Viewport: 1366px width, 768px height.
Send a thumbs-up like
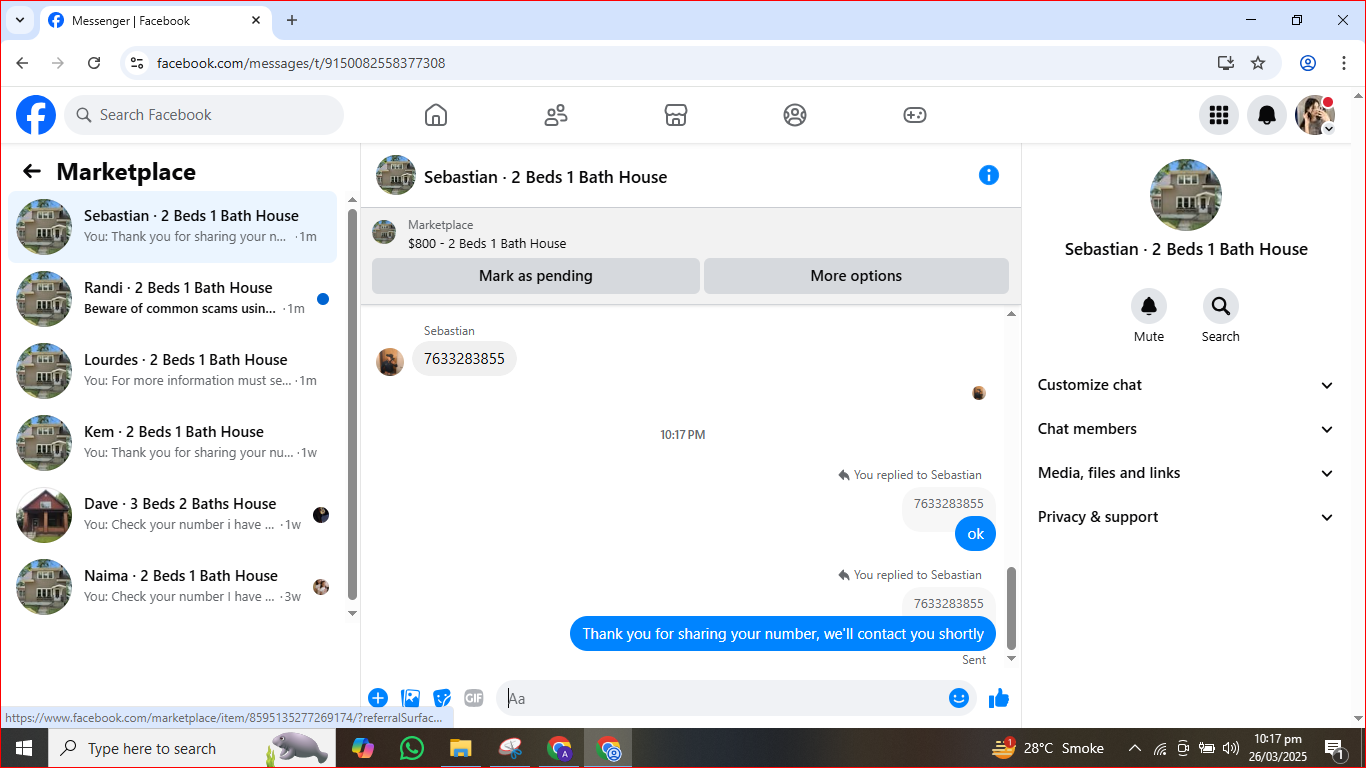[999, 698]
